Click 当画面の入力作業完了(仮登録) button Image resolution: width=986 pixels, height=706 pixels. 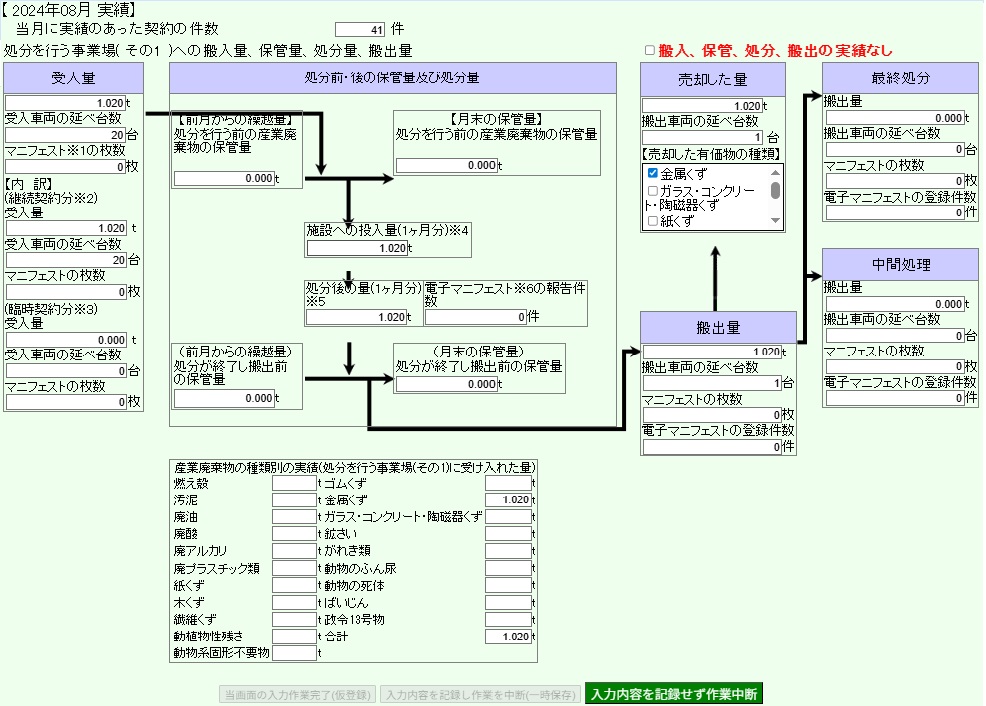pos(297,695)
